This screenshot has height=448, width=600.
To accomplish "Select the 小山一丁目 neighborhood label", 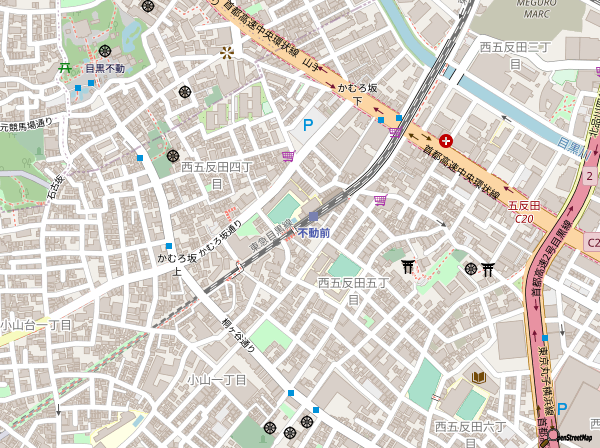I will click(x=217, y=380).
